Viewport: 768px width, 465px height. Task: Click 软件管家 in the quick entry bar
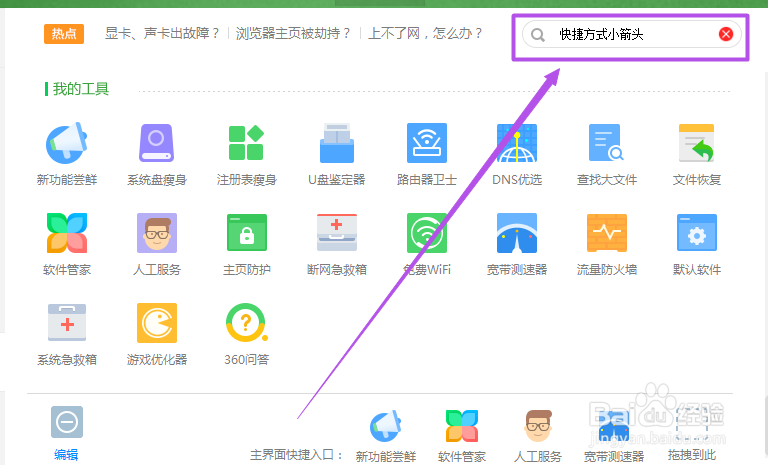(461, 436)
